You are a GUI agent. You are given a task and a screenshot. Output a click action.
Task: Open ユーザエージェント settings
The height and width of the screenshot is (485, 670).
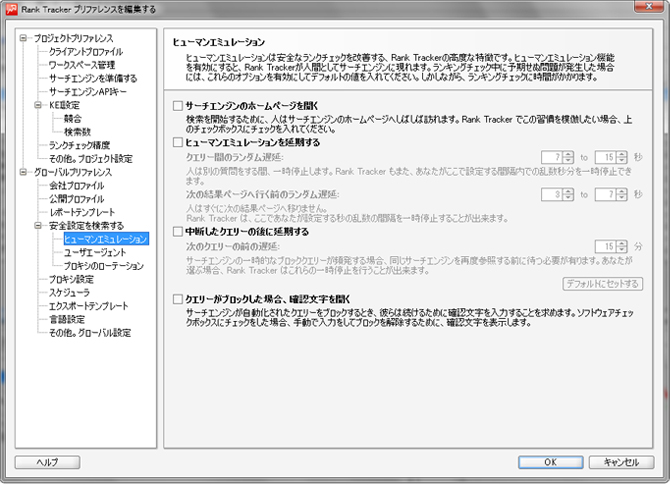pyautogui.click(x=95, y=253)
